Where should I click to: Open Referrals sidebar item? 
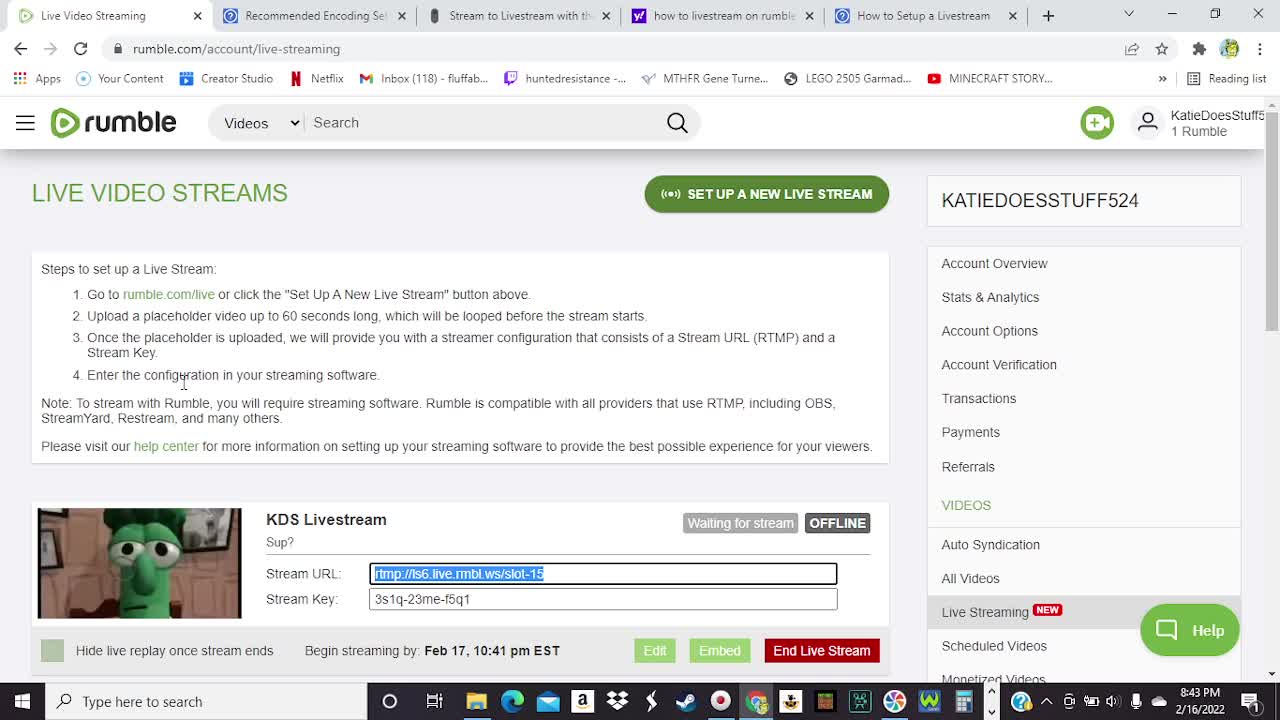[x=968, y=467]
